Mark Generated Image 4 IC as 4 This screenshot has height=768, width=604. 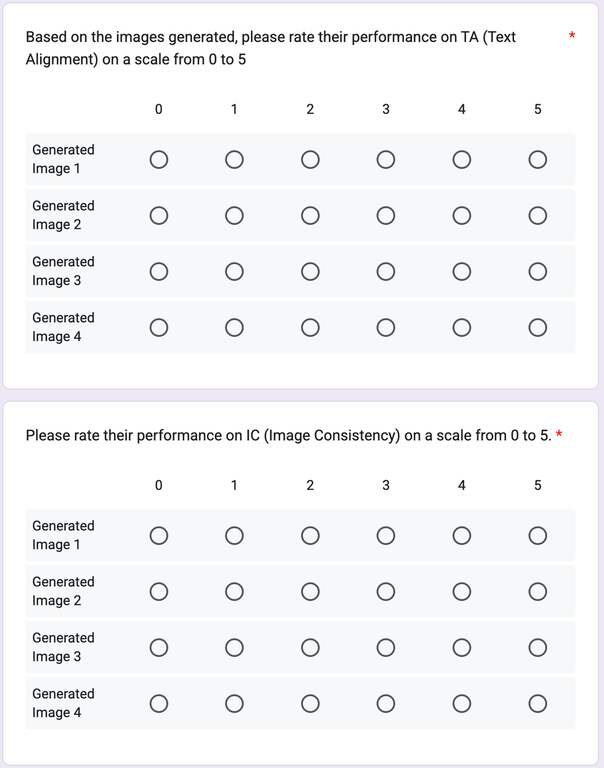tap(461, 704)
